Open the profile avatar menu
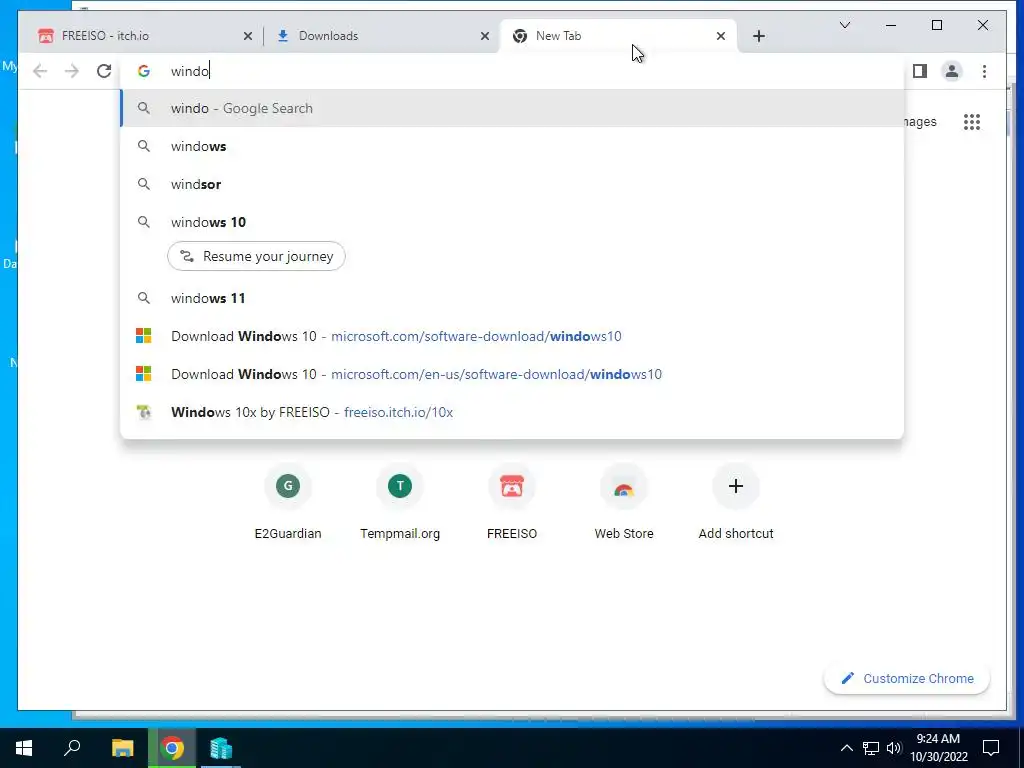The height and width of the screenshot is (768, 1024). point(952,71)
